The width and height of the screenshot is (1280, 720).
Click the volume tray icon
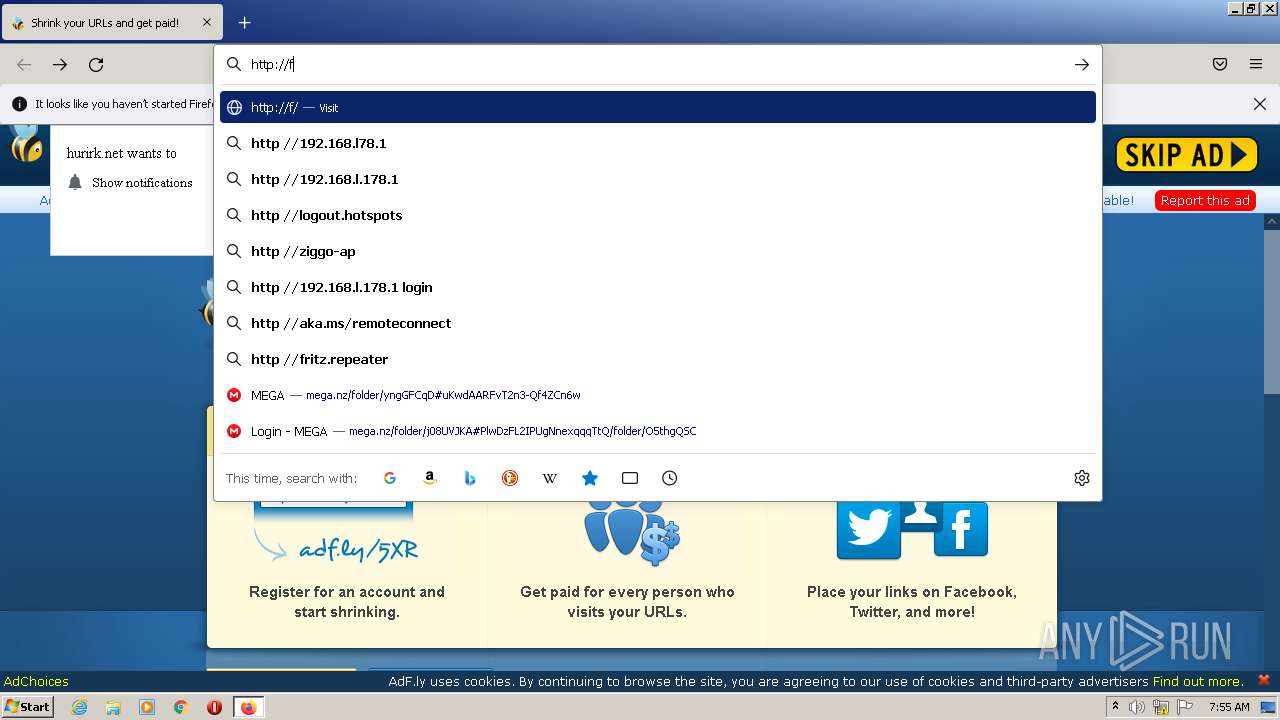point(1137,707)
